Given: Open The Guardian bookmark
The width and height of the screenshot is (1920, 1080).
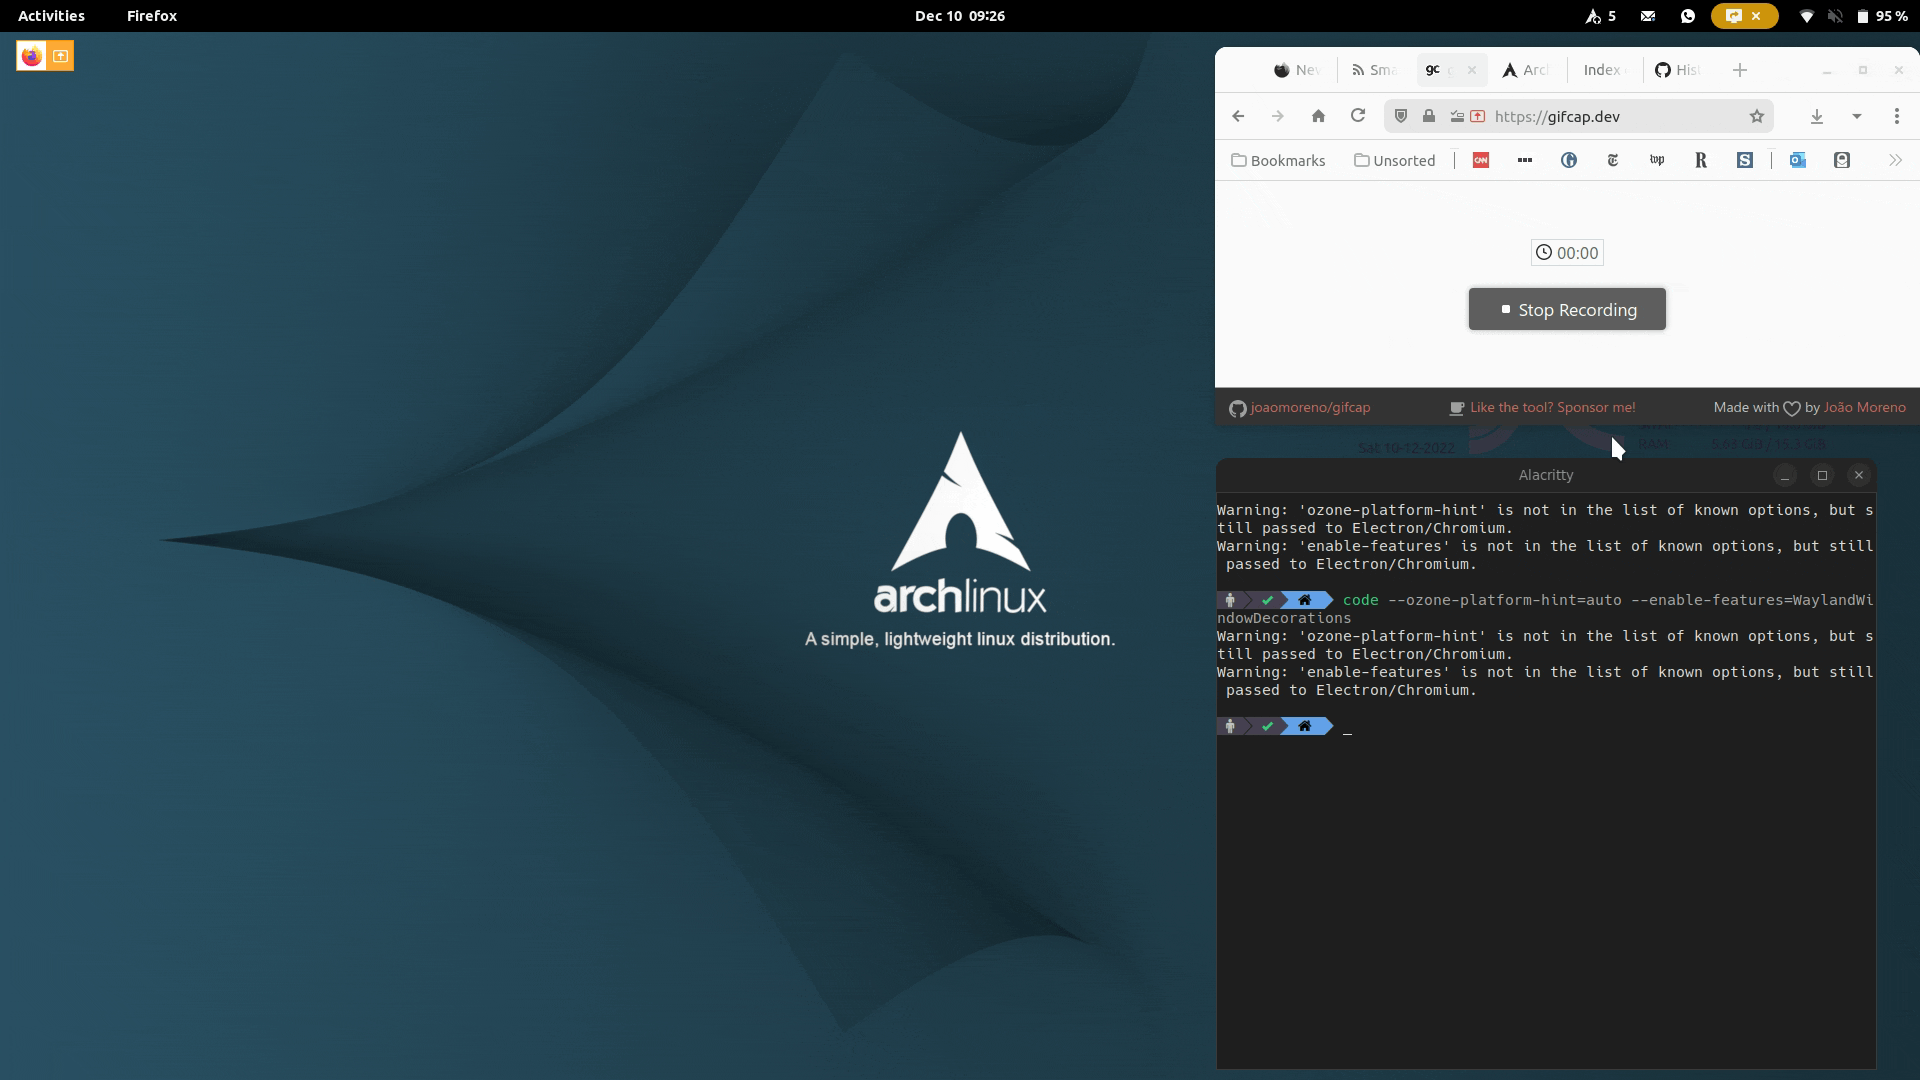Looking at the screenshot, I should (1568, 160).
